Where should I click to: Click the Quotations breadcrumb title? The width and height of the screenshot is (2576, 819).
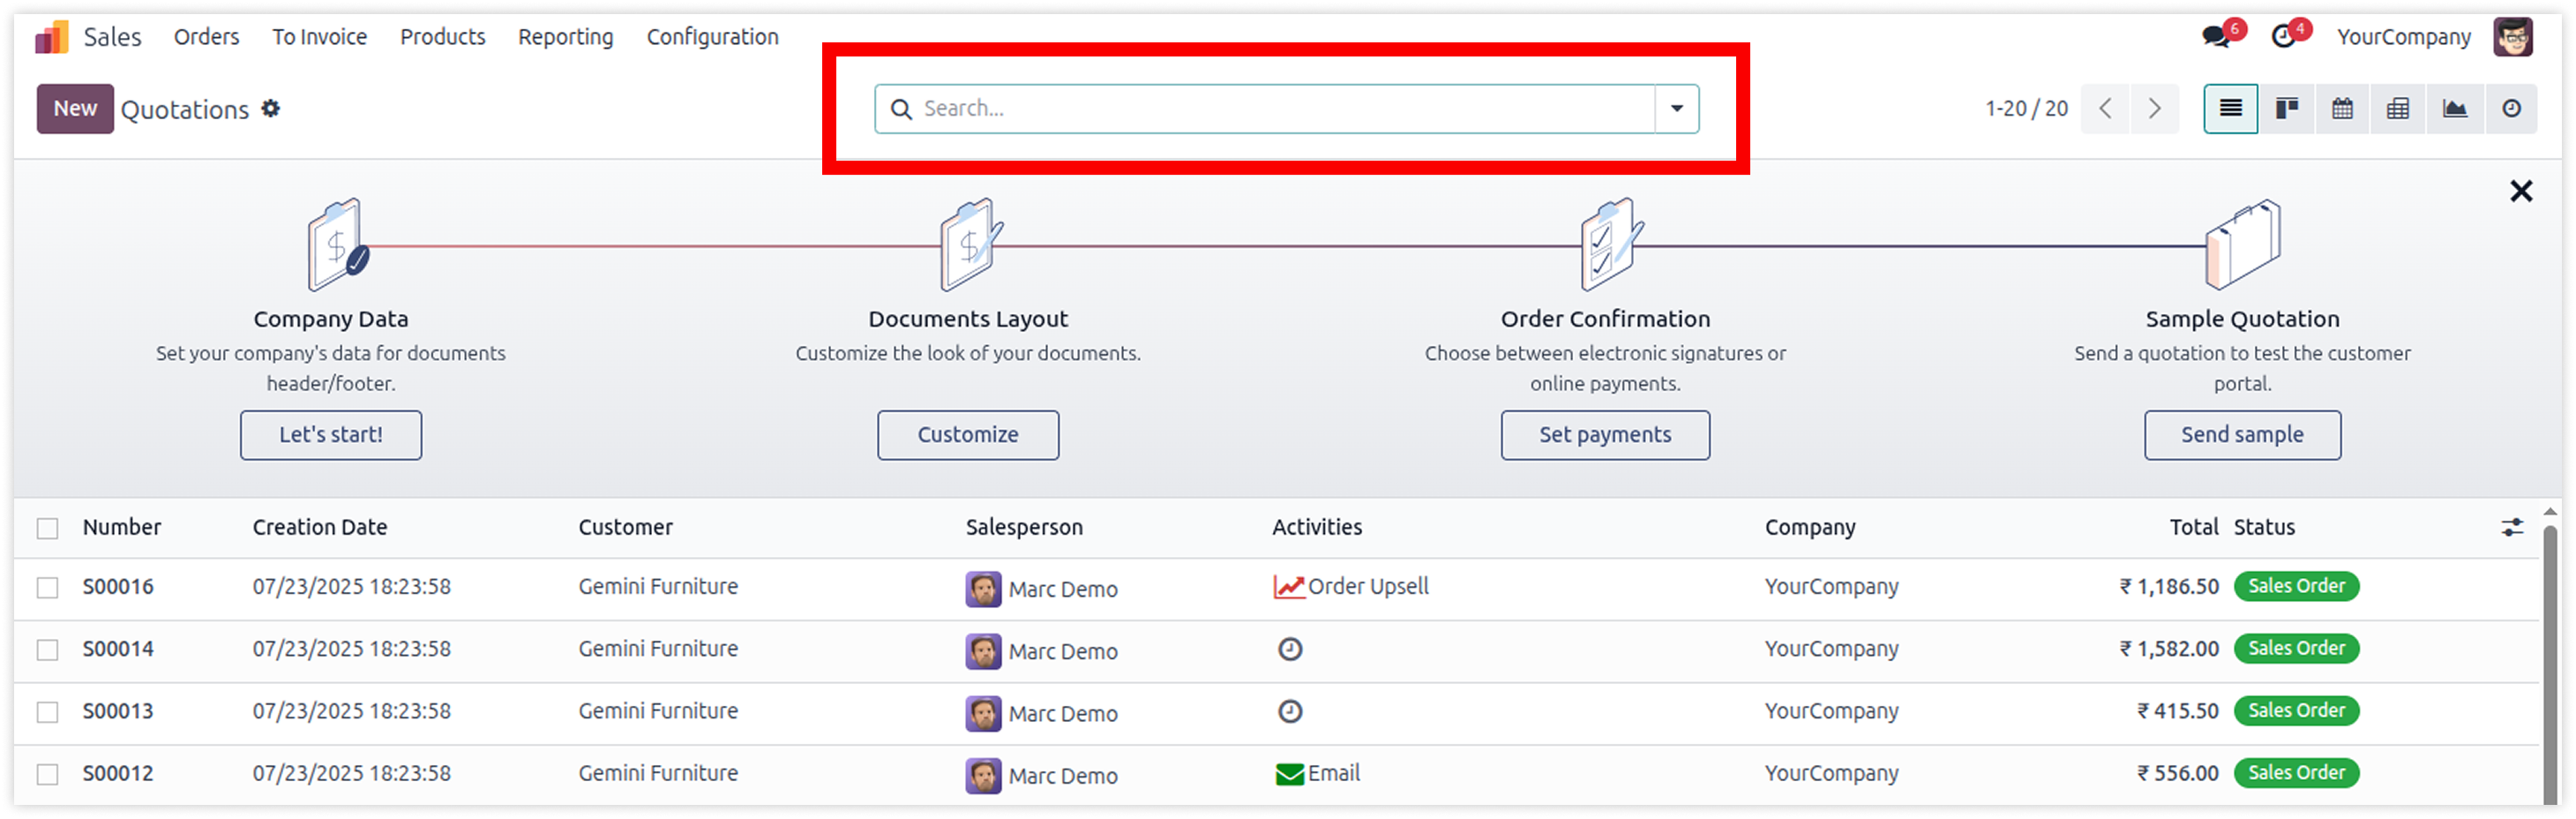point(185,110)
